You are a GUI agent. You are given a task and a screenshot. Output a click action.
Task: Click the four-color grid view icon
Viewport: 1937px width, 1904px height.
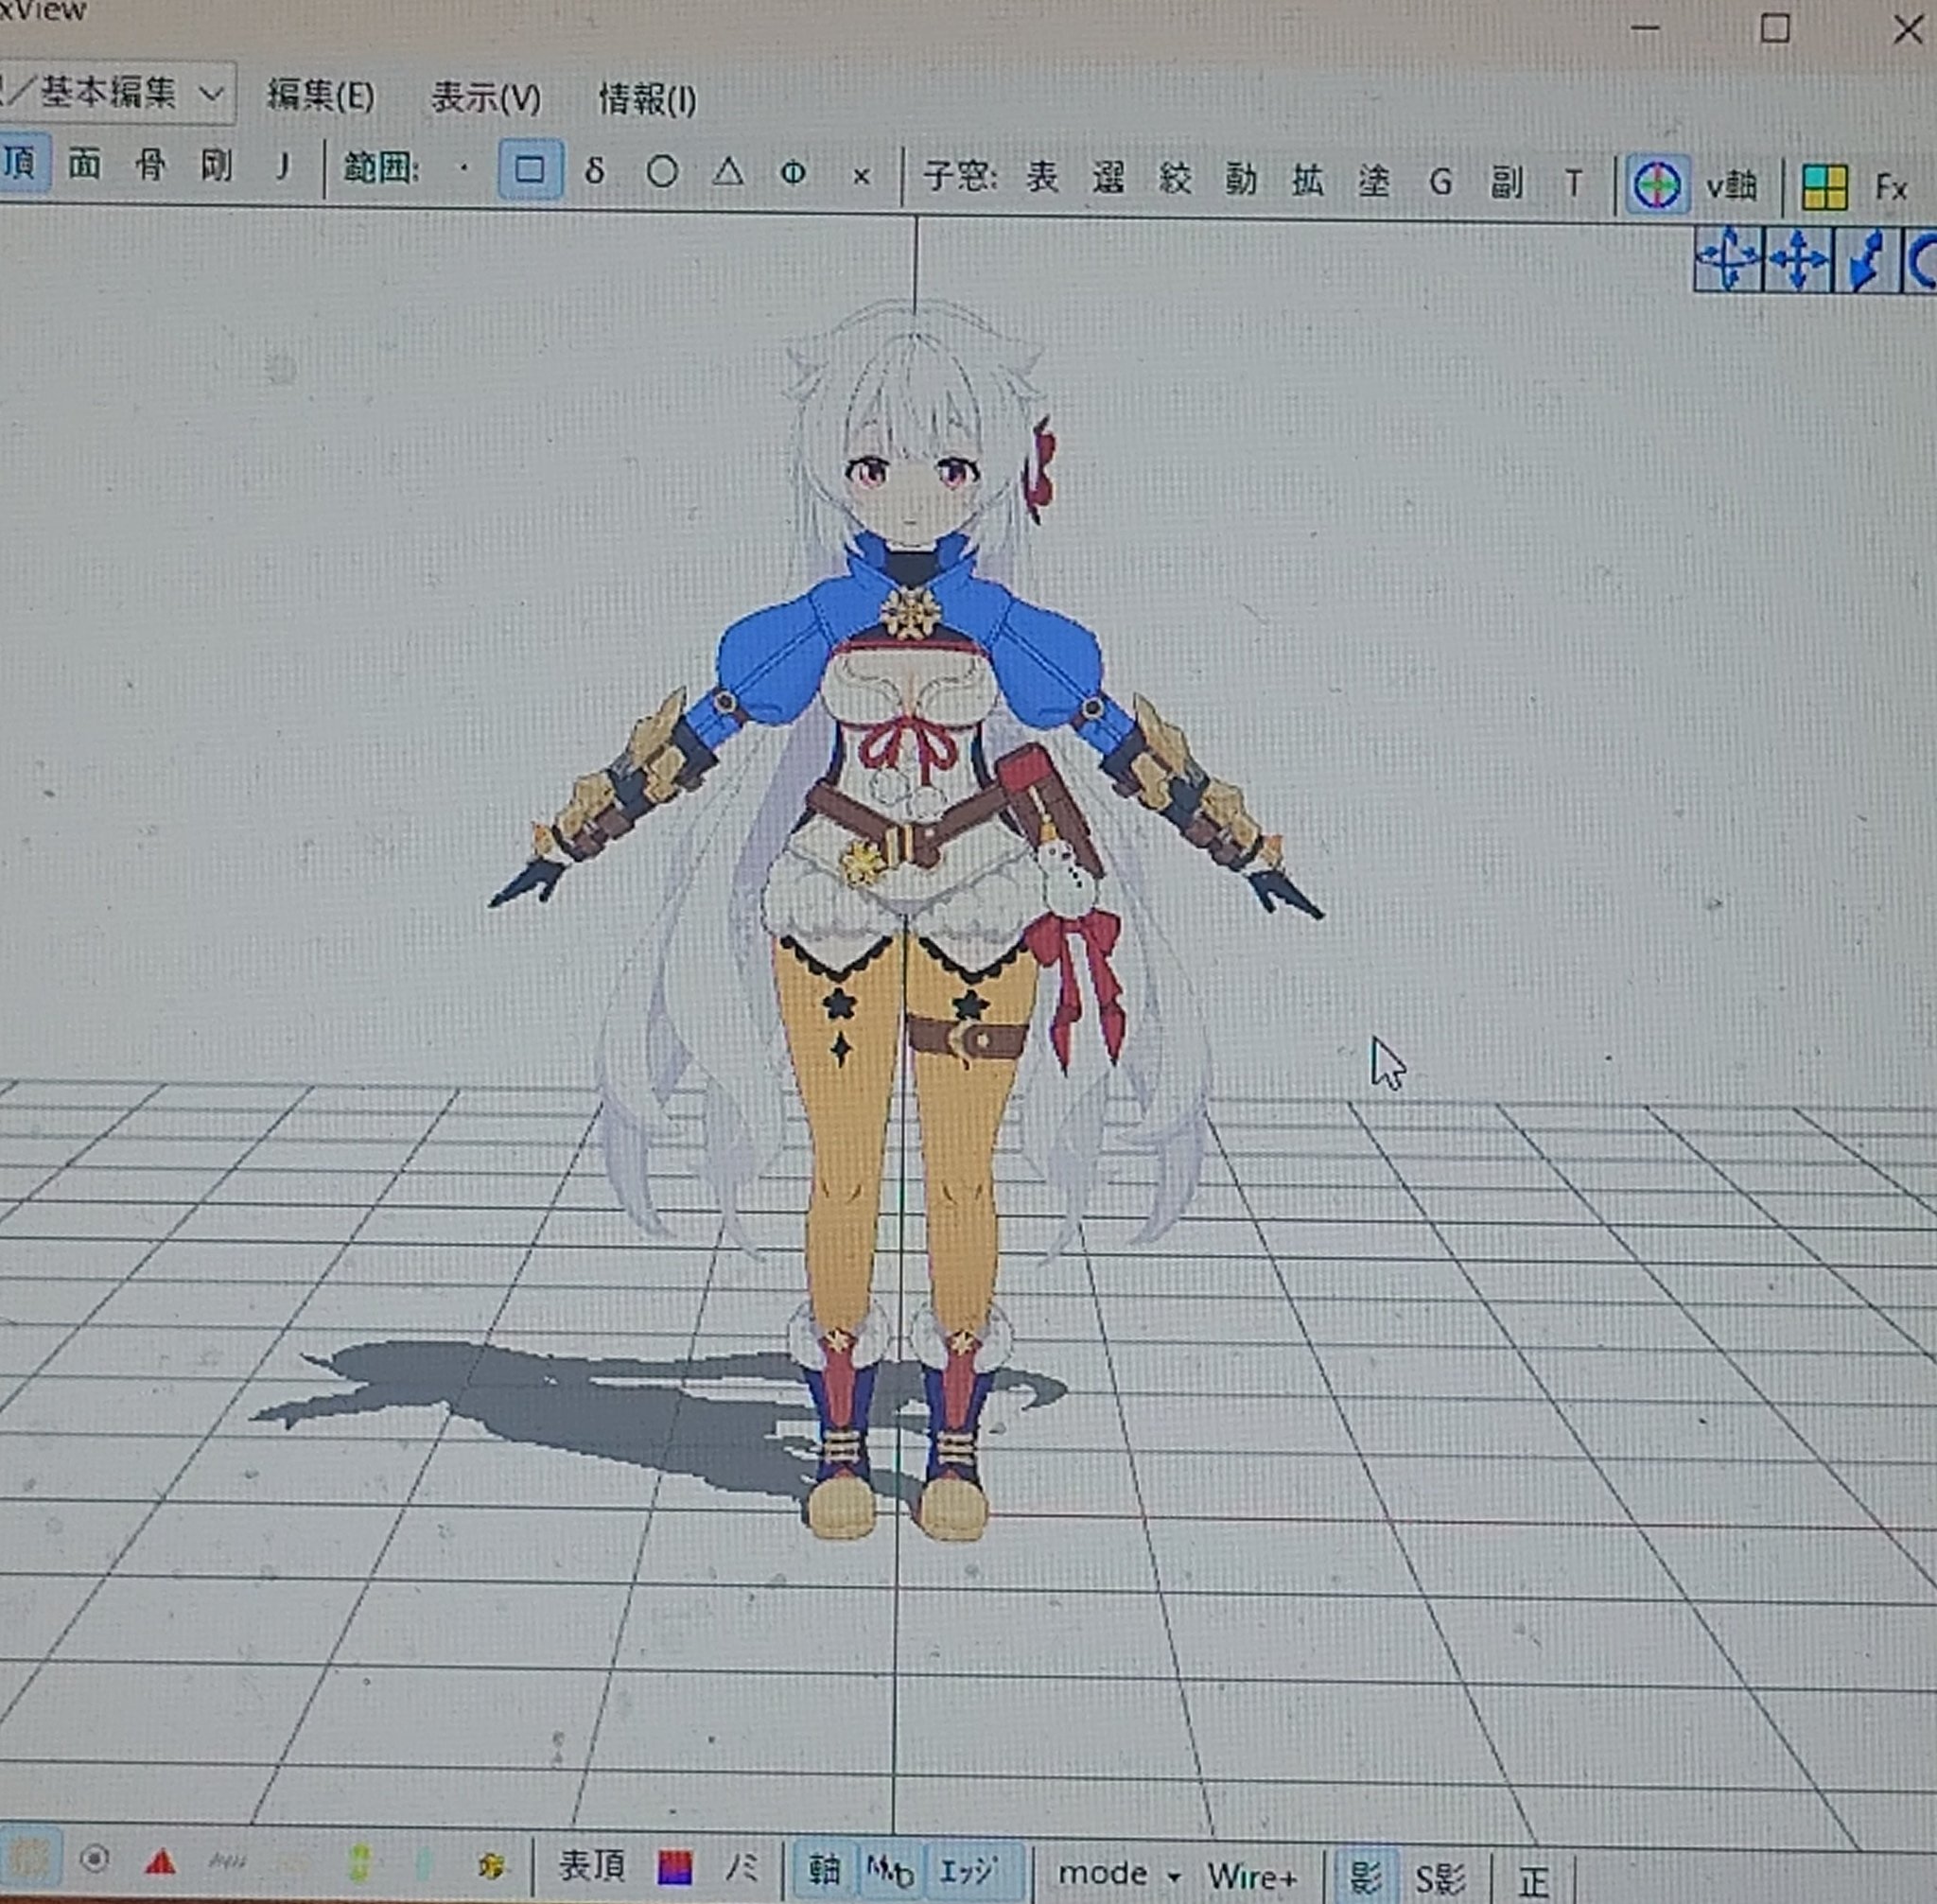pyautogui.click(x=1824, y=186)
